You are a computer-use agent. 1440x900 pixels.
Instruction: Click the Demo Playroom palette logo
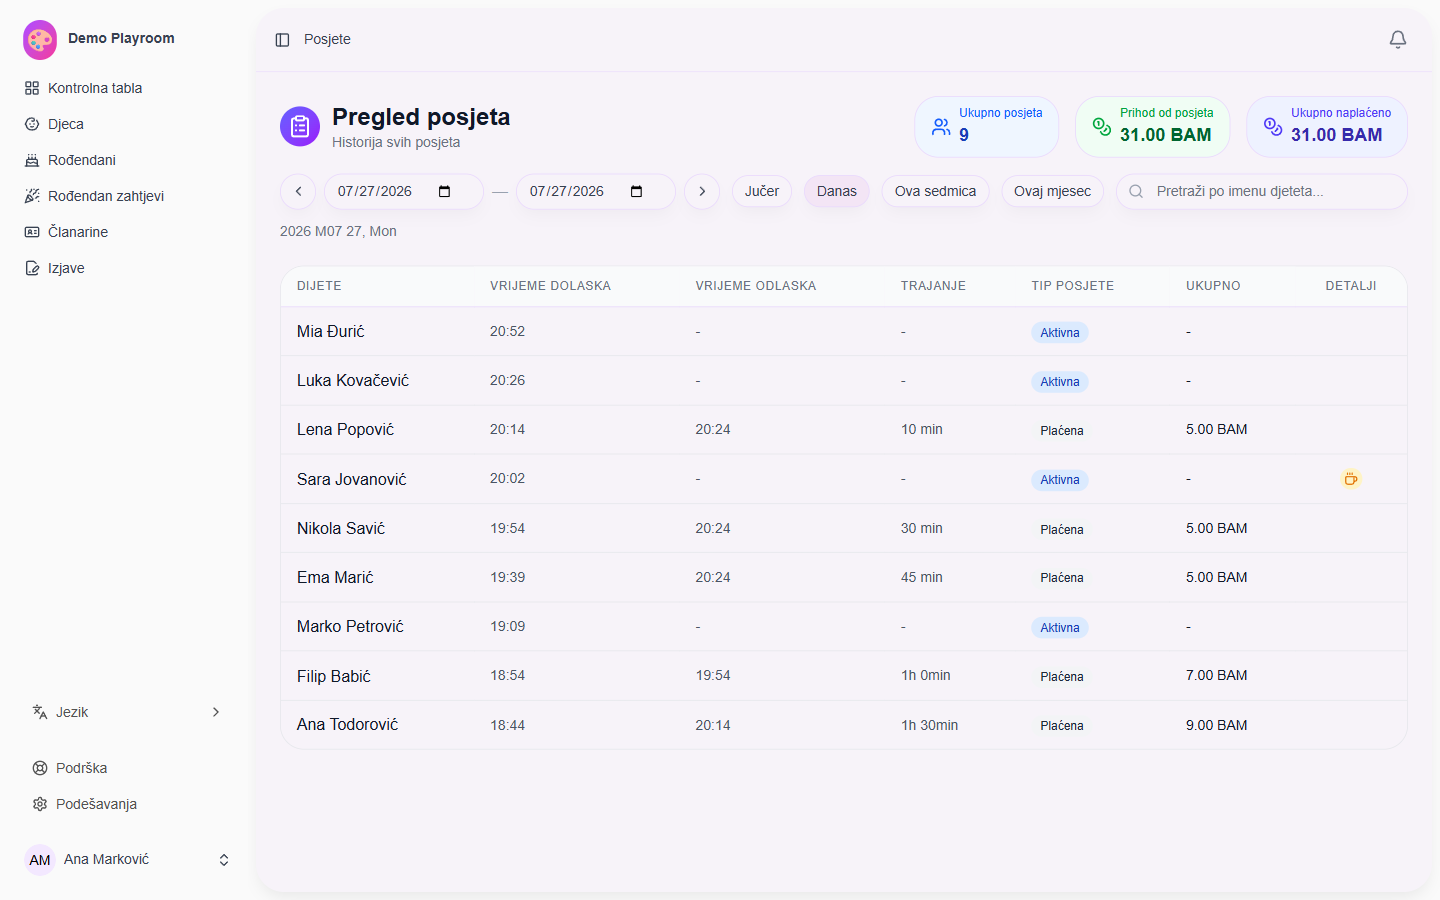click(x=40, y=40)
